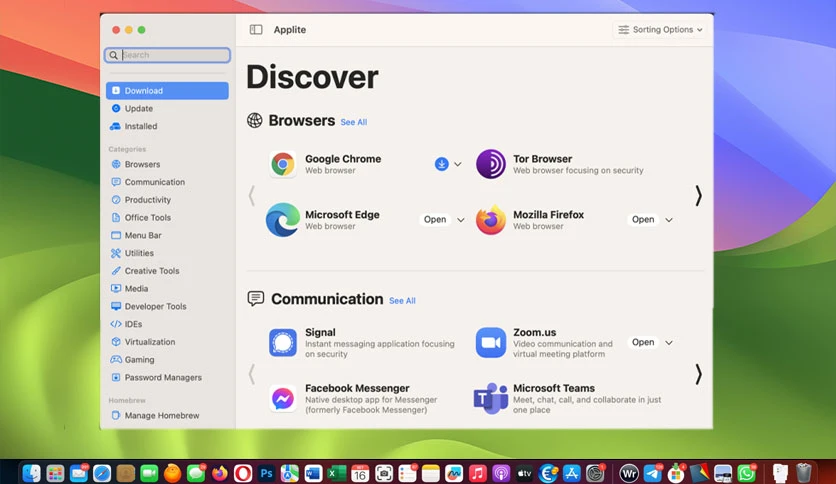The width and height of the screenshot is (836, 484).
Task: Open Photoshop from the Dock
Action: [266, 473]
